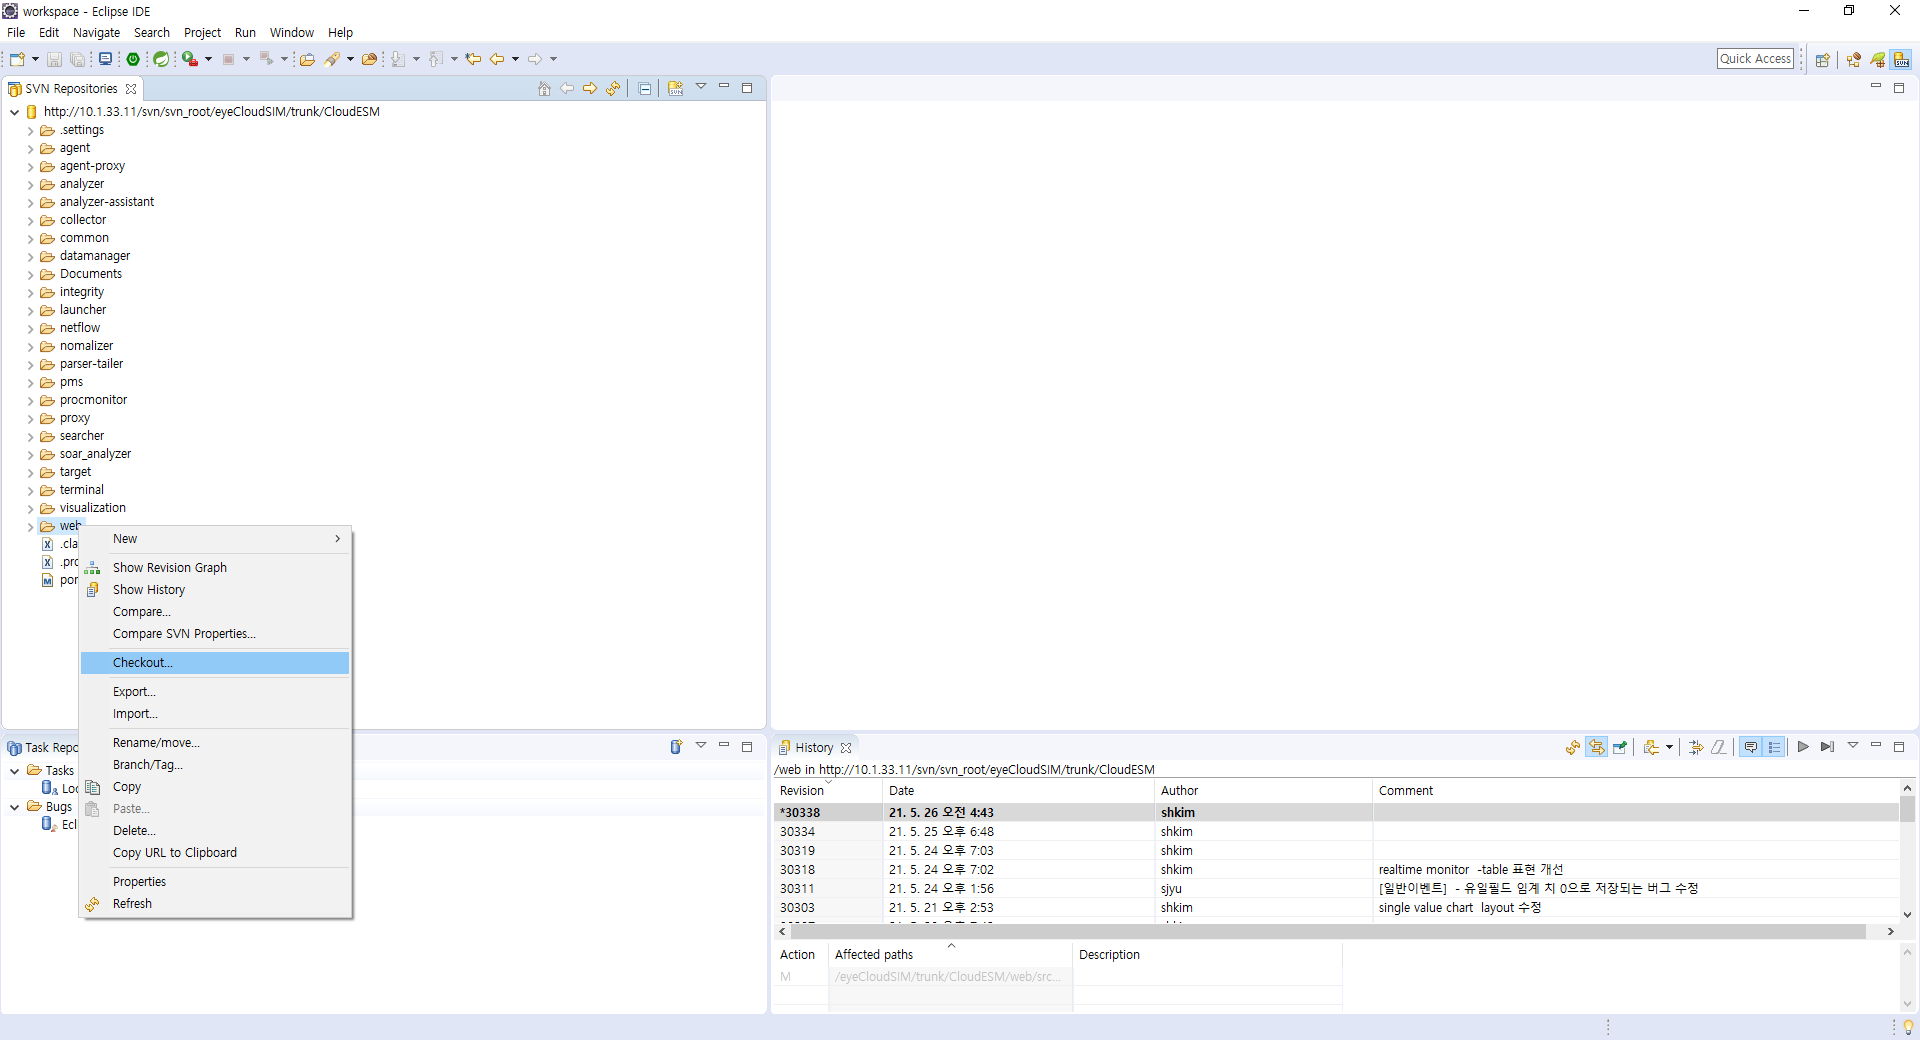Click the Home icon in SVN Repositories toolbar
1920x1040 pixels.
click(x=544, y=88)
